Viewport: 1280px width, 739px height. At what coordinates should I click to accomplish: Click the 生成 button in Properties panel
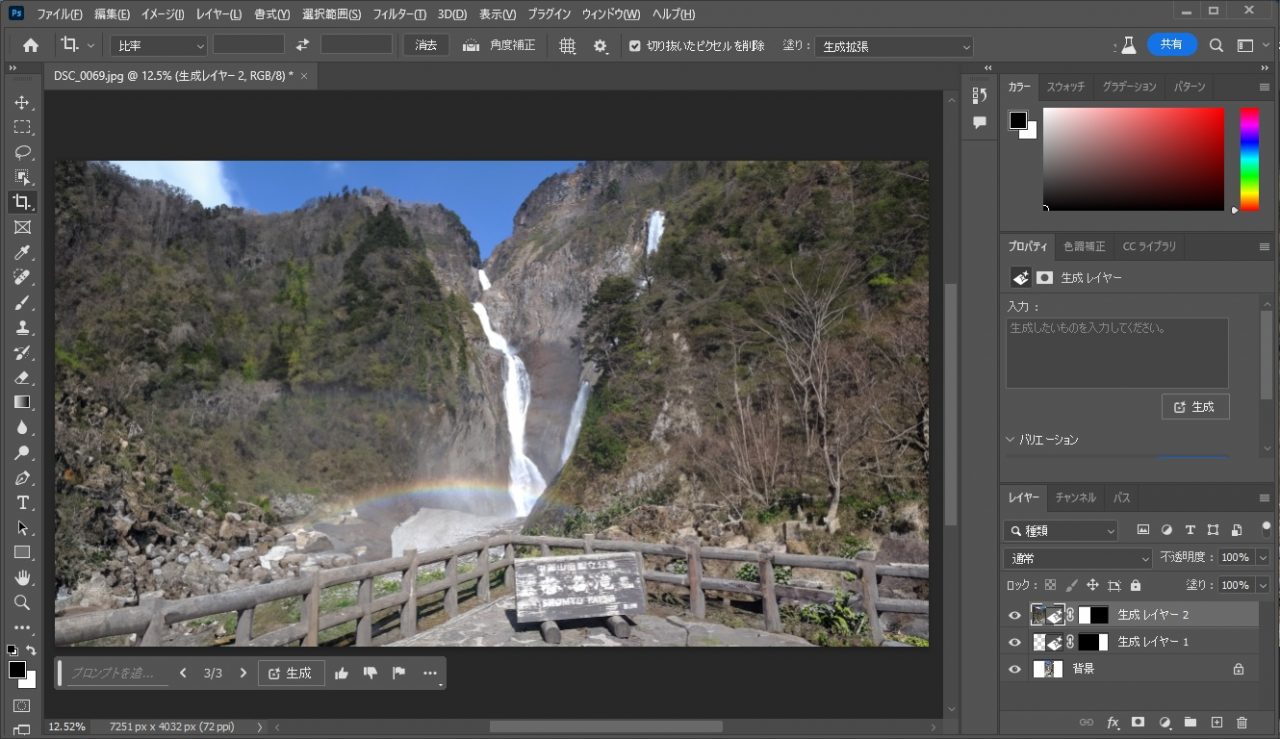click(x=1195, y=407)
